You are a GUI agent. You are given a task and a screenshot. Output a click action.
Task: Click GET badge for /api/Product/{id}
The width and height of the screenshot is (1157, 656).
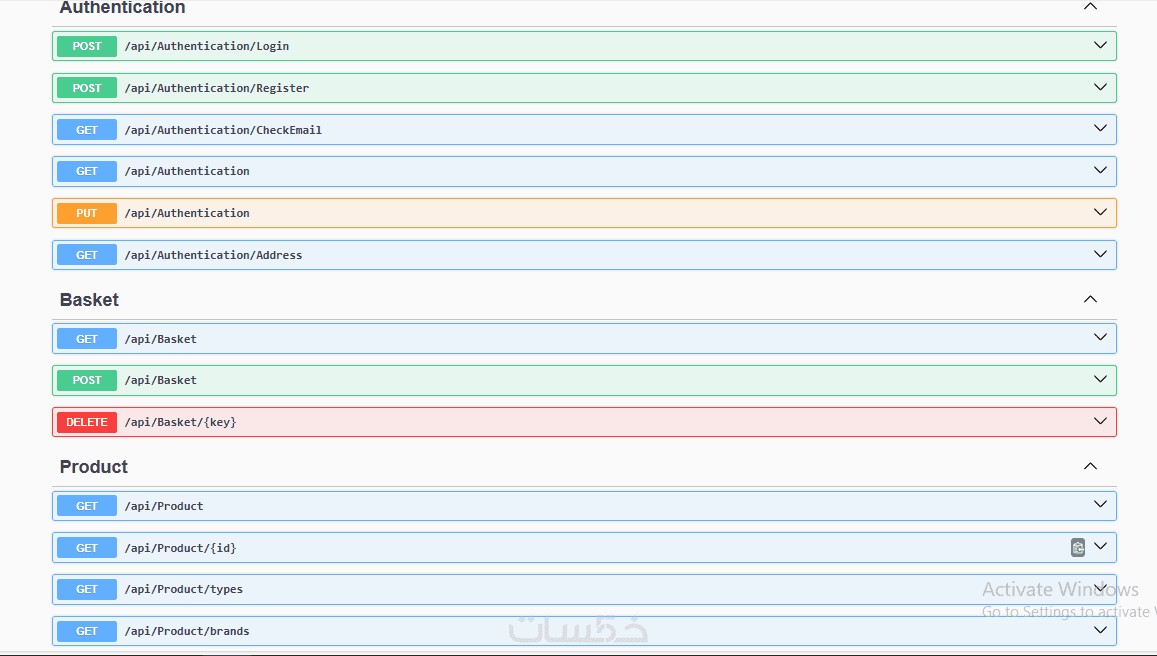pos(87,548)
